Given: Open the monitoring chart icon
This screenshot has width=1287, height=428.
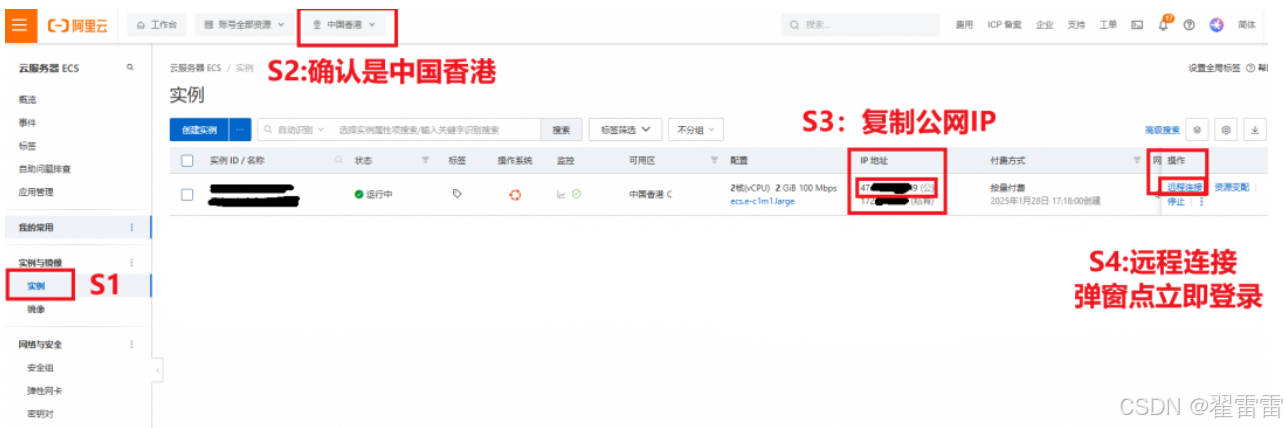Looking at the screenshot, I should [x=561, y=194].
